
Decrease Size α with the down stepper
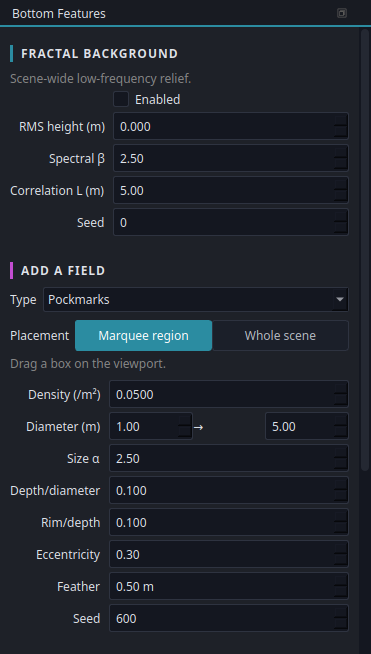(x=341, y=465)
